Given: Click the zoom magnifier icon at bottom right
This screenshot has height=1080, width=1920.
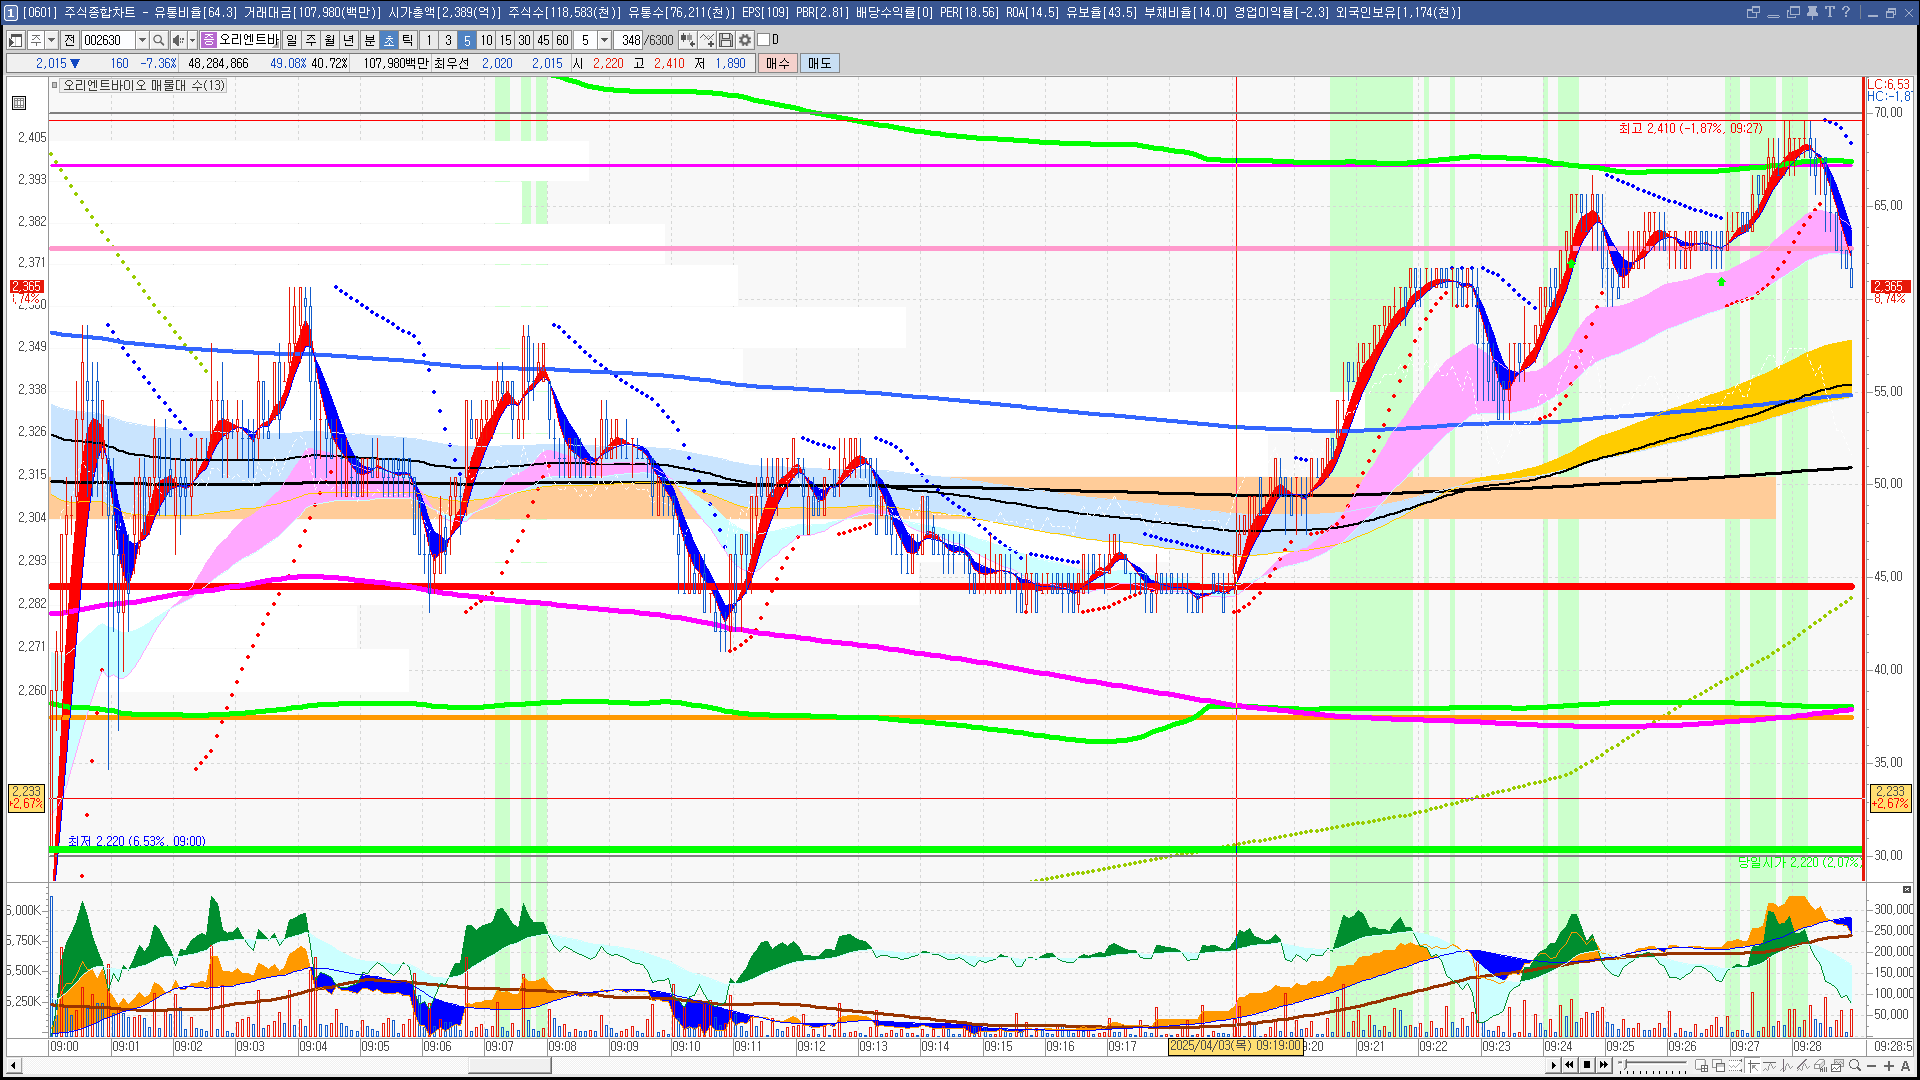Looking at the screenshot, I should tap(1855, 1065).
